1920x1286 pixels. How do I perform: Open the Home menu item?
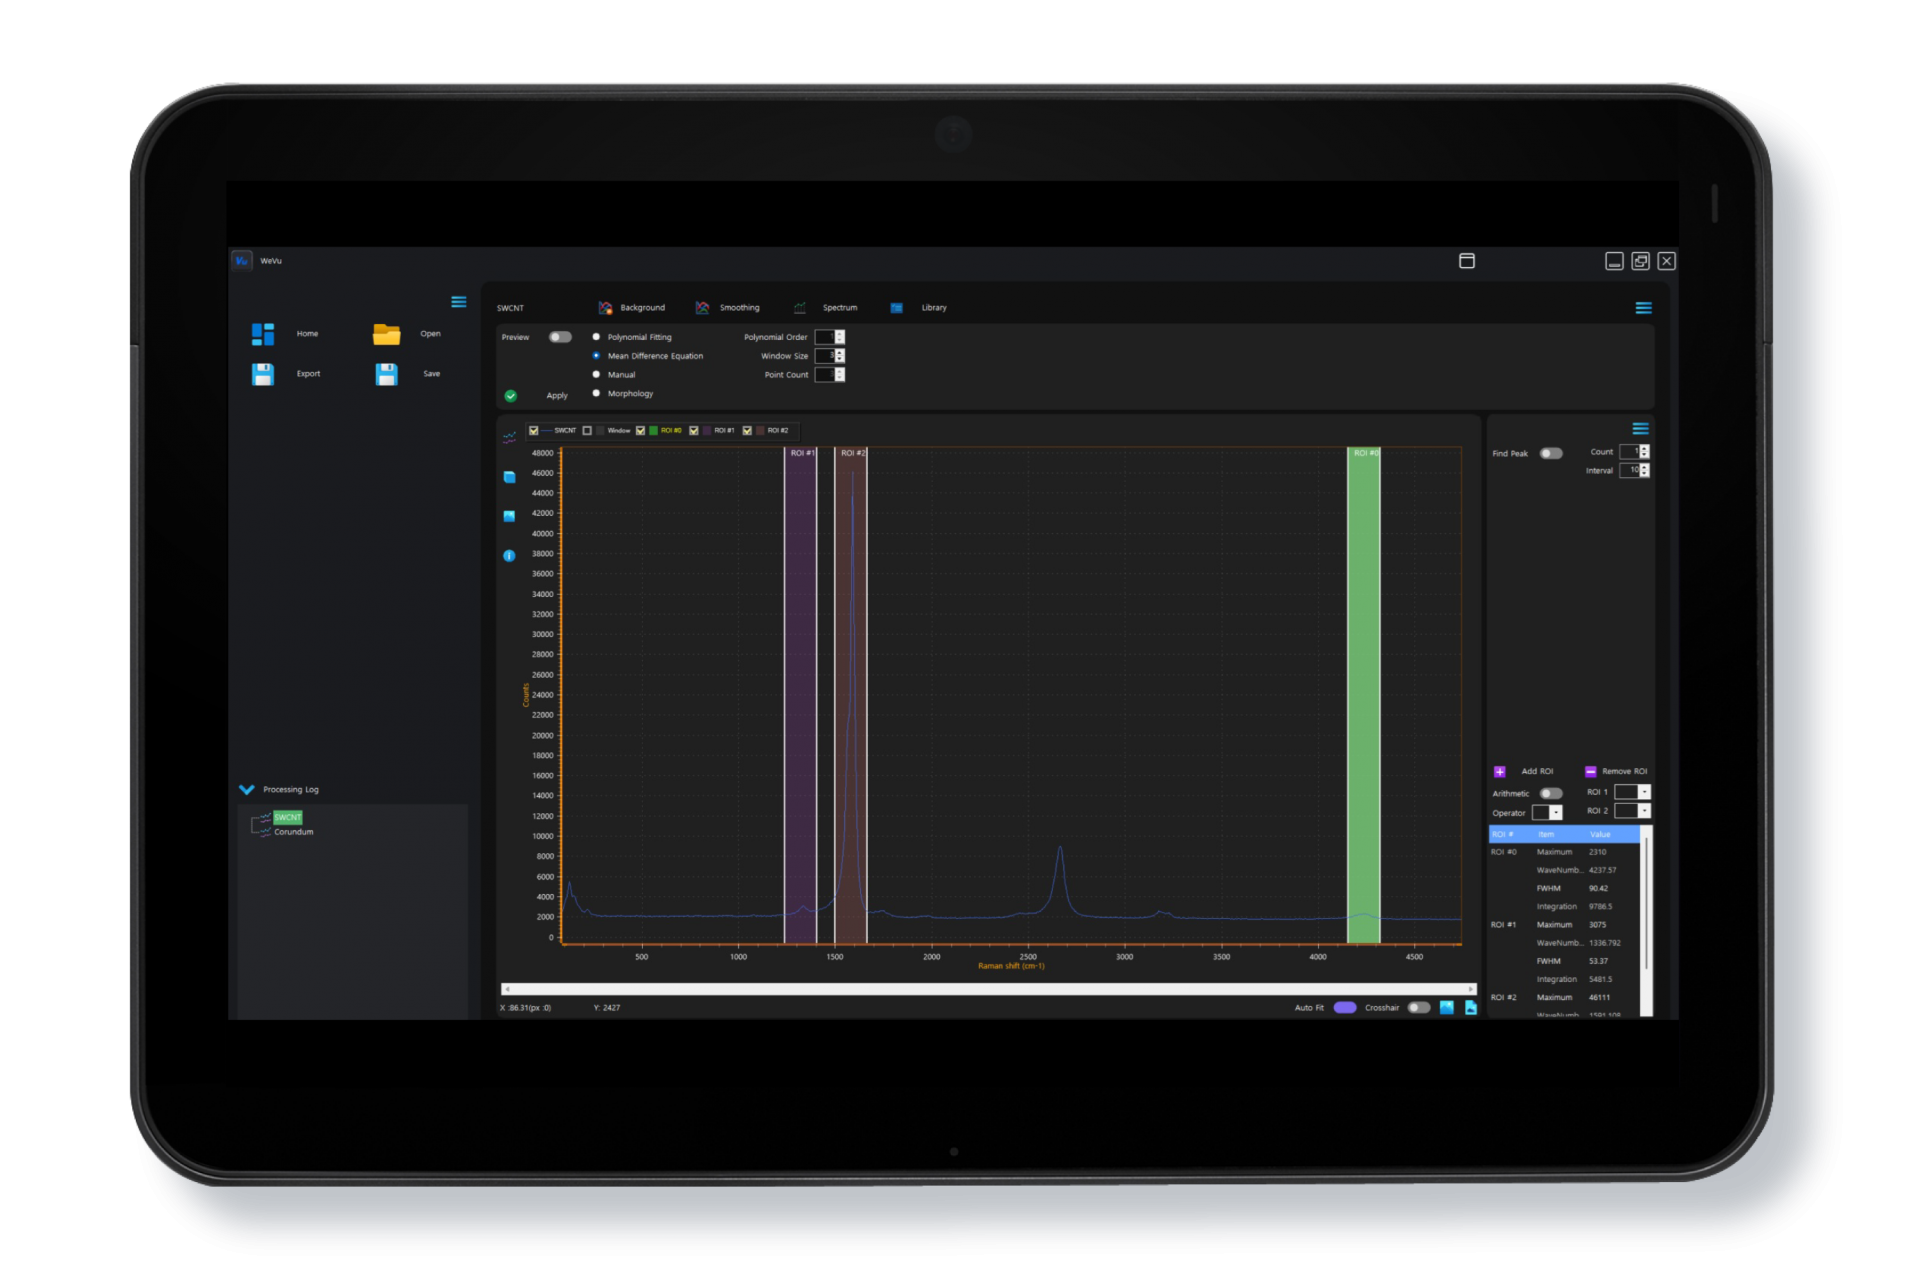pyautogui.click(x=307, y=334)
